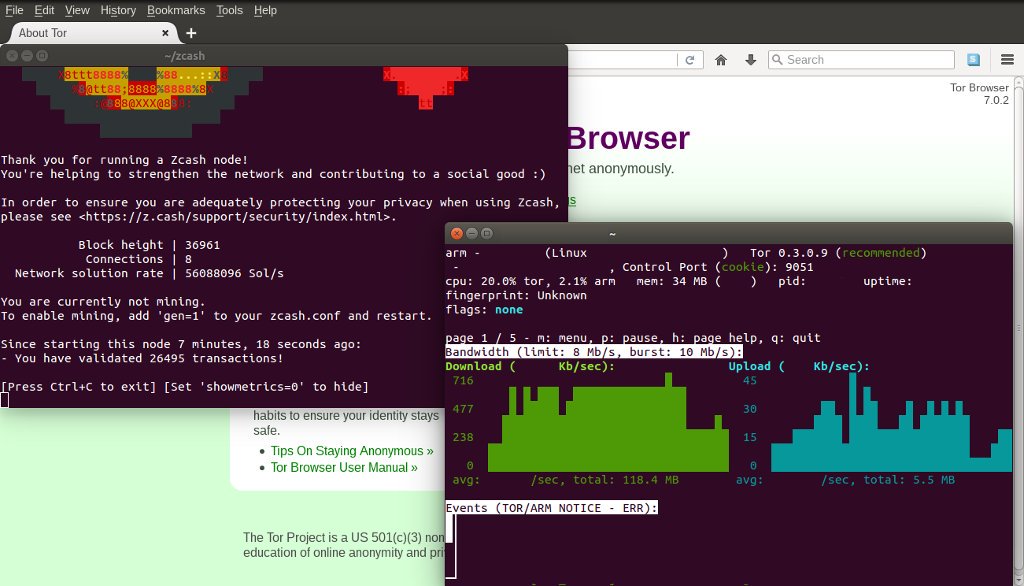
Task: Click the browser Search field
Action: pyautogui.click(x=861, y=60)
